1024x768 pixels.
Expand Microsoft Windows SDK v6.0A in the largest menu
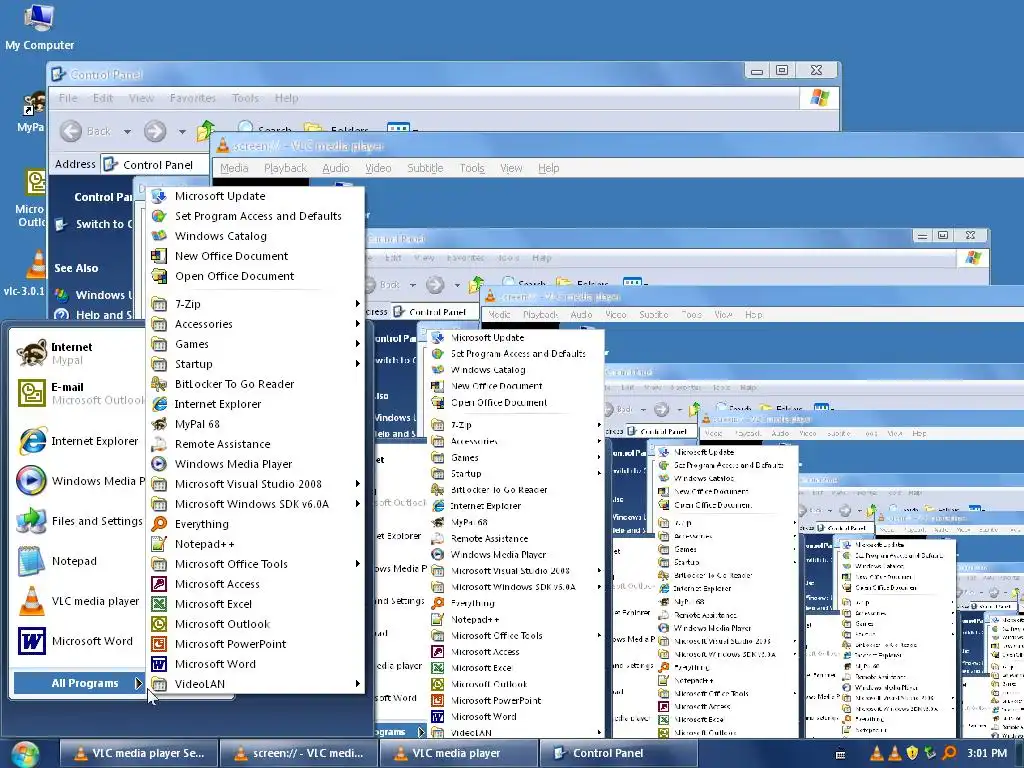pyautogui.click(x=257, y=504)
